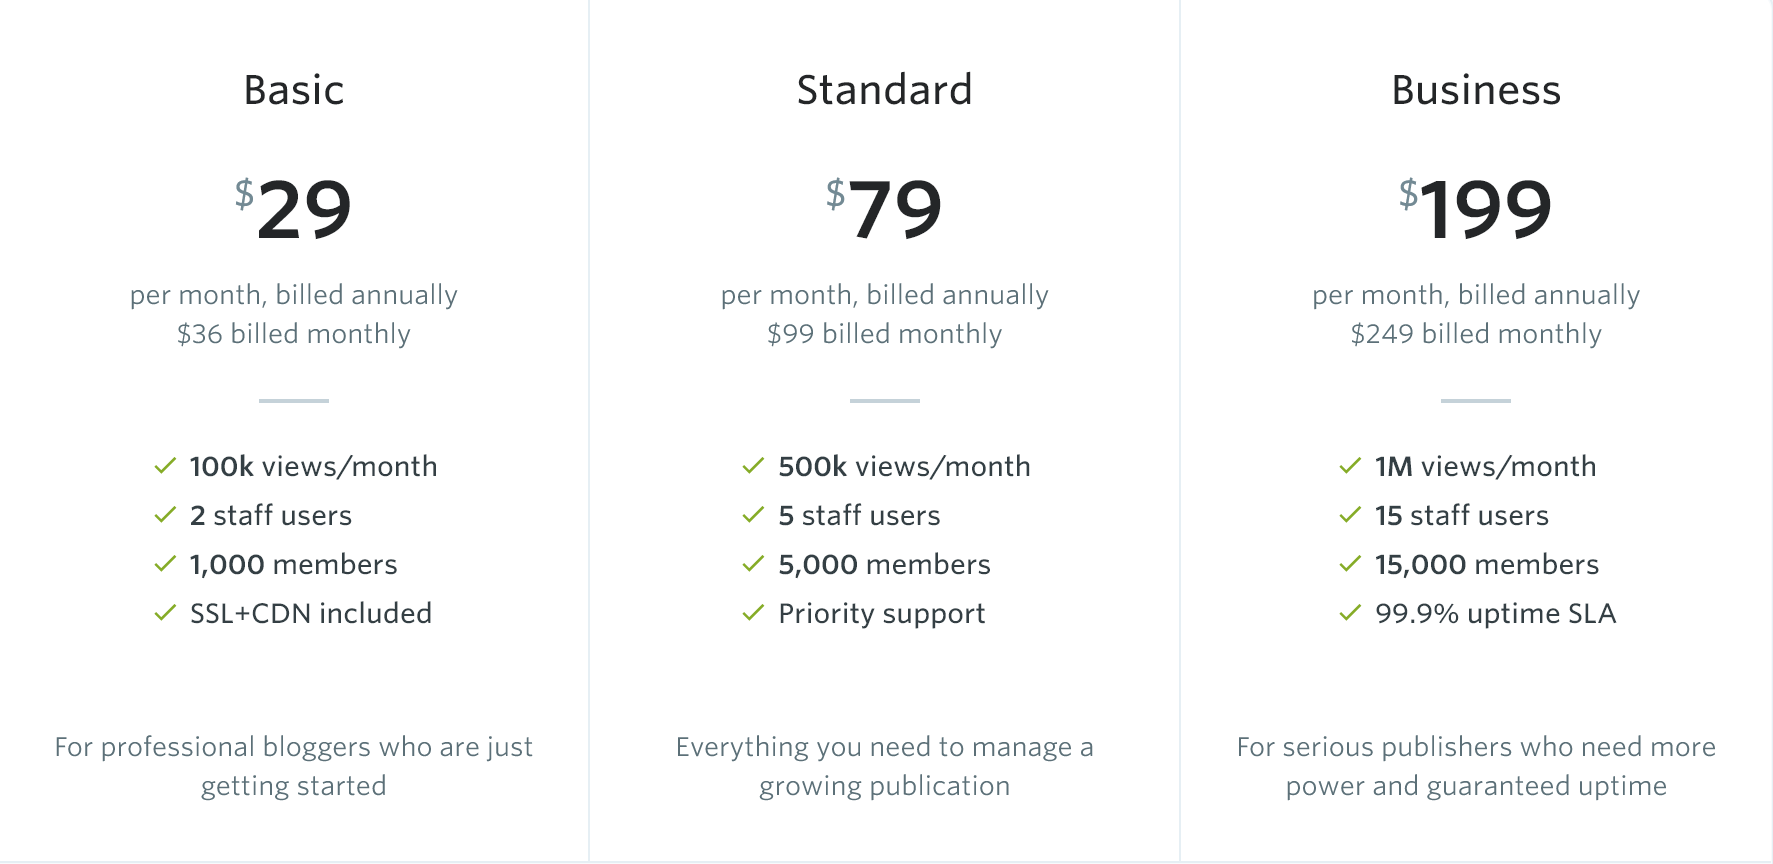Click the checkmark next to 500k views/month
The width and height of the screenshot is (1773, 864).
753,466
